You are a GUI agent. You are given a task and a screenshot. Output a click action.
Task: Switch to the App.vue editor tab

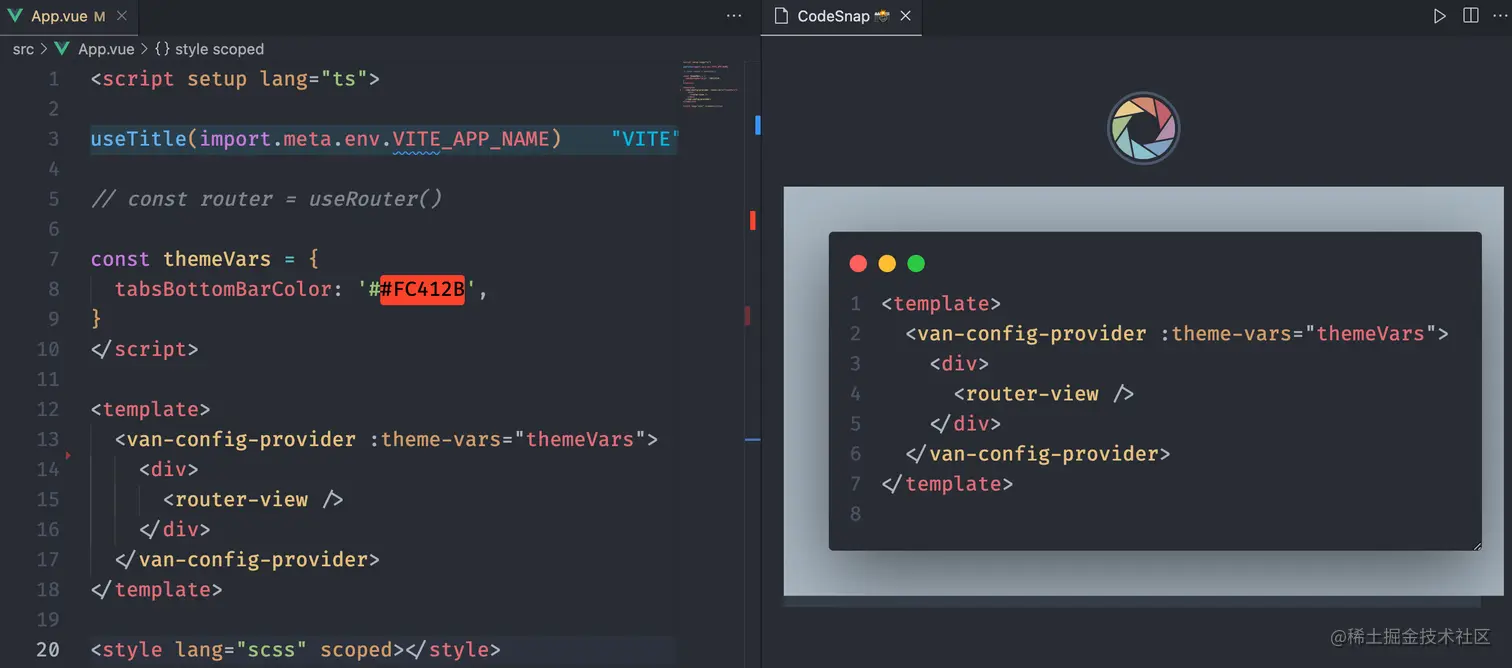(69, 16)
